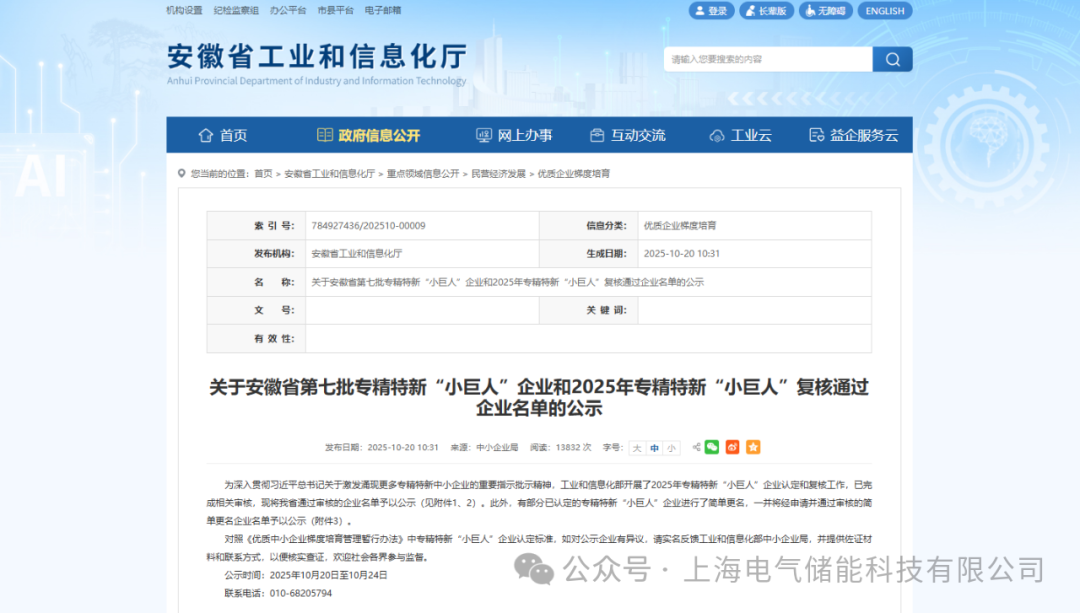Switch to 长辈版 elder-friendly mode
This screenshot has width=1080, height=613.
point(766,11)
